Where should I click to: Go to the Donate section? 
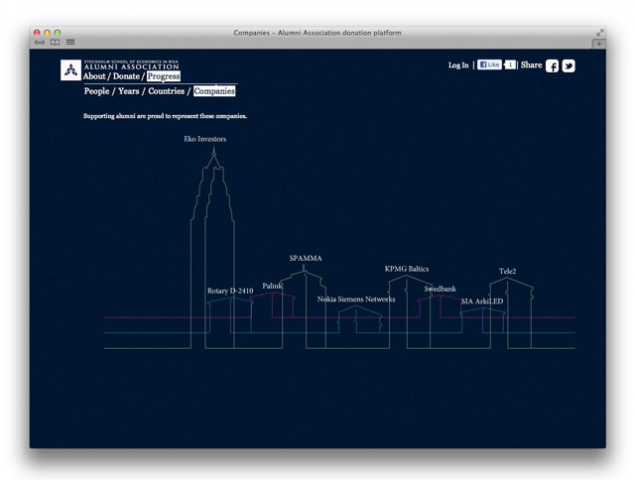(127, 76)
